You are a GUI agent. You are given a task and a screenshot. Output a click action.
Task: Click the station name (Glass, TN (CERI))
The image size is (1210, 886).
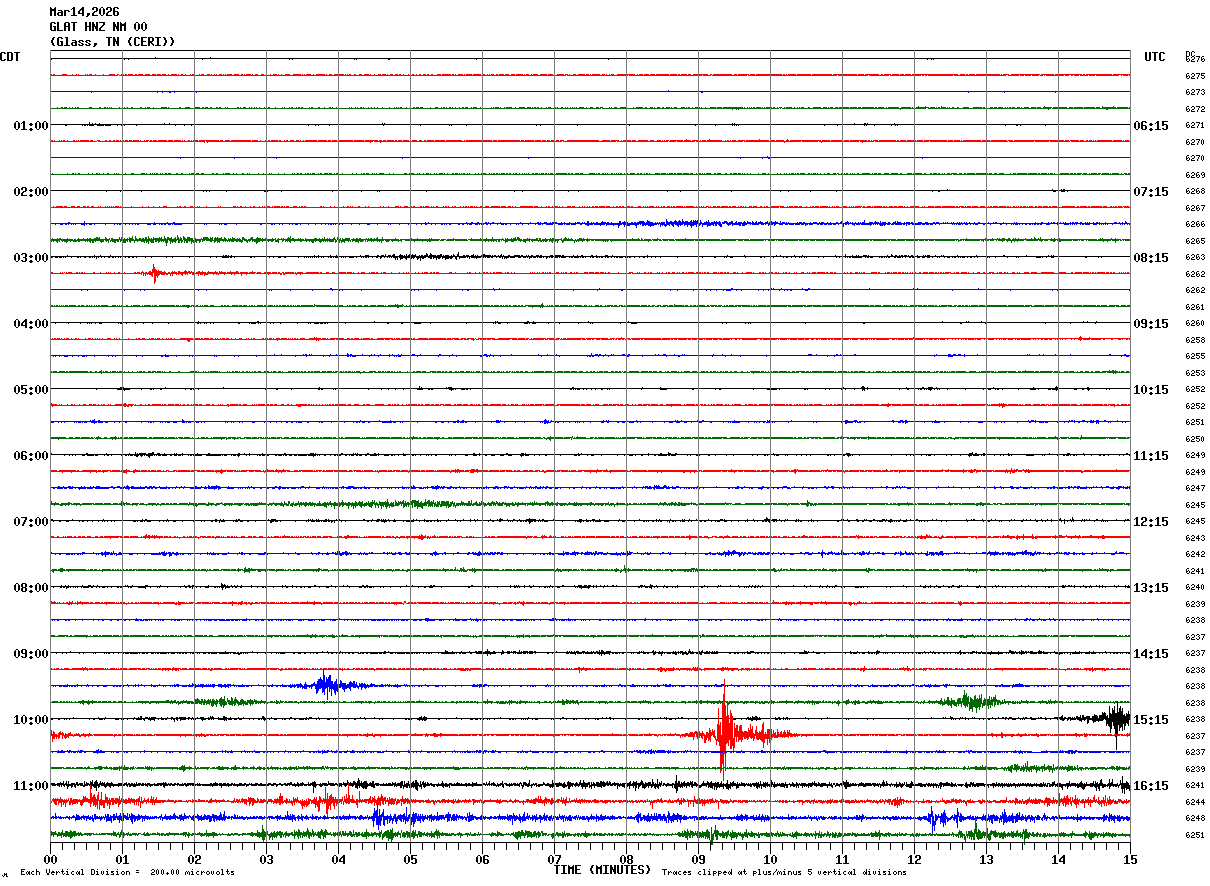click(x=112, y=42)
